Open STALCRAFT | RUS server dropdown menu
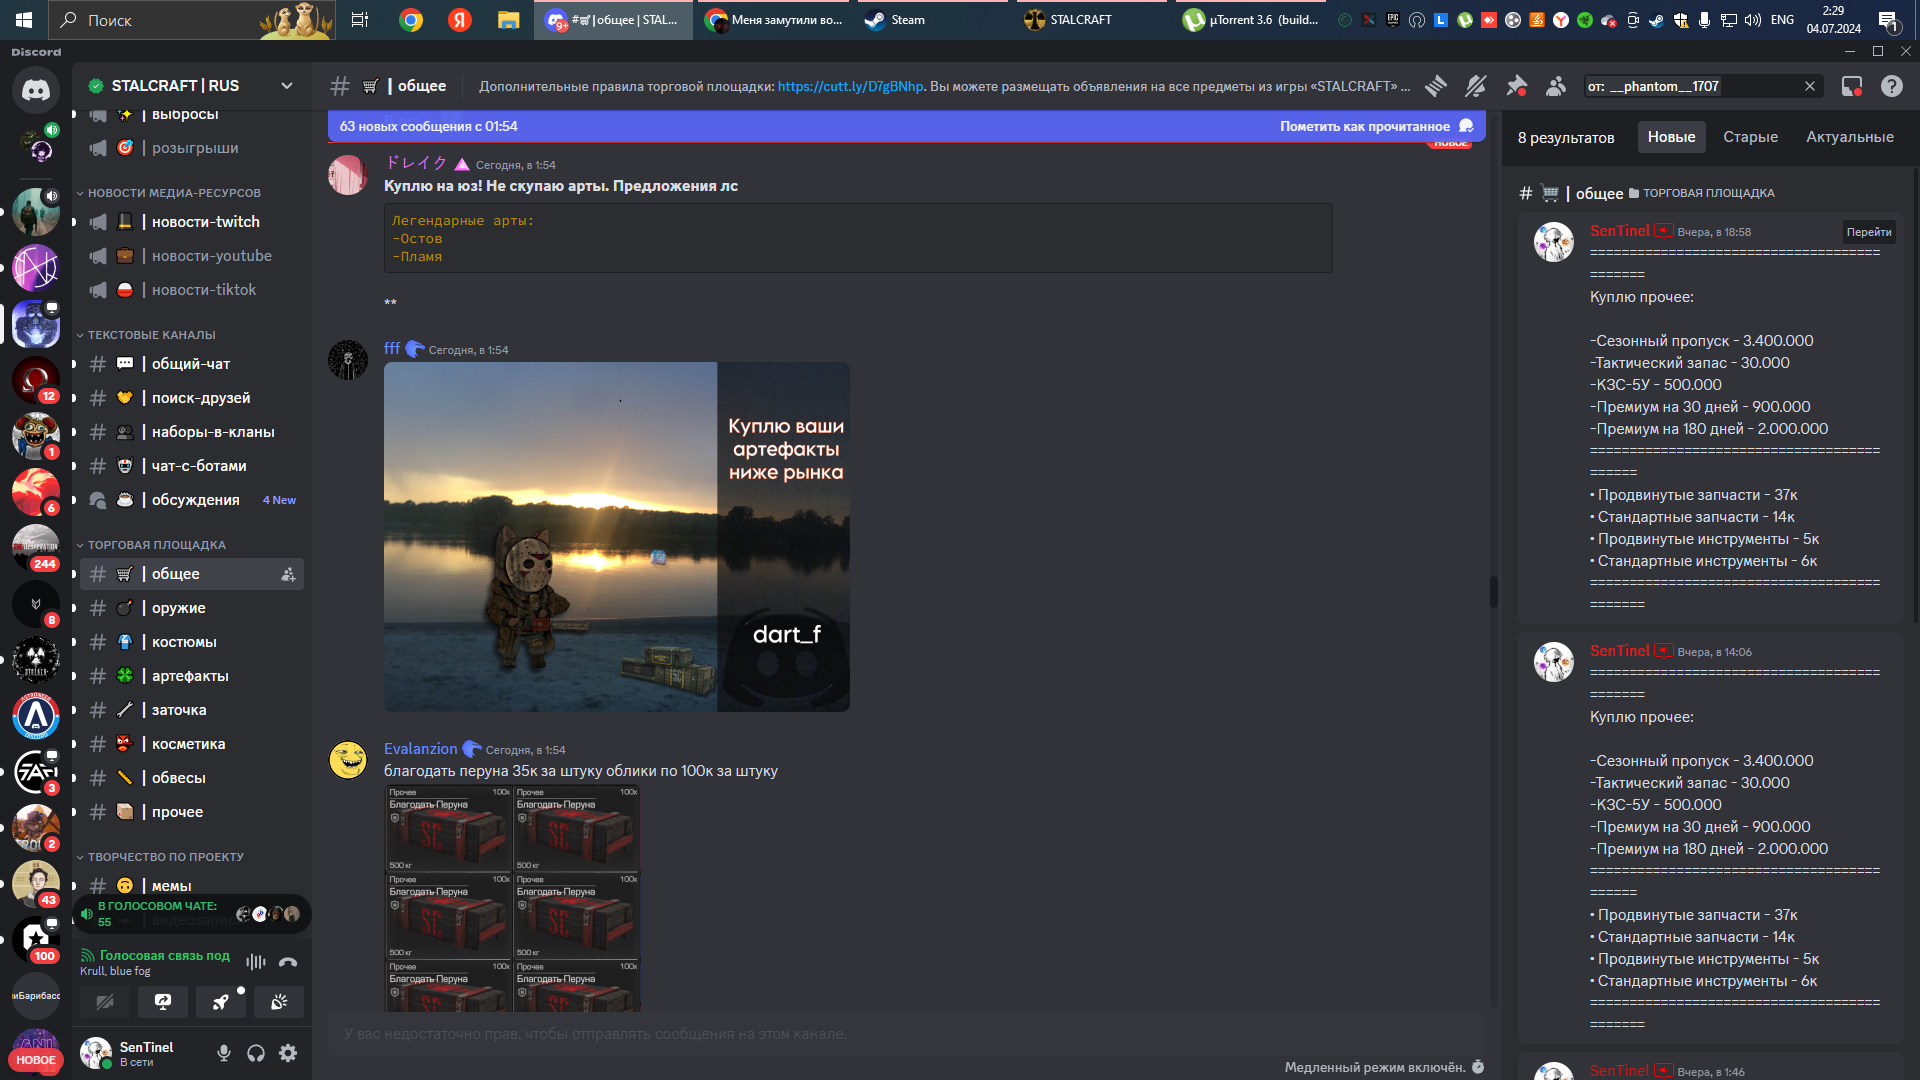 point(288,86)
